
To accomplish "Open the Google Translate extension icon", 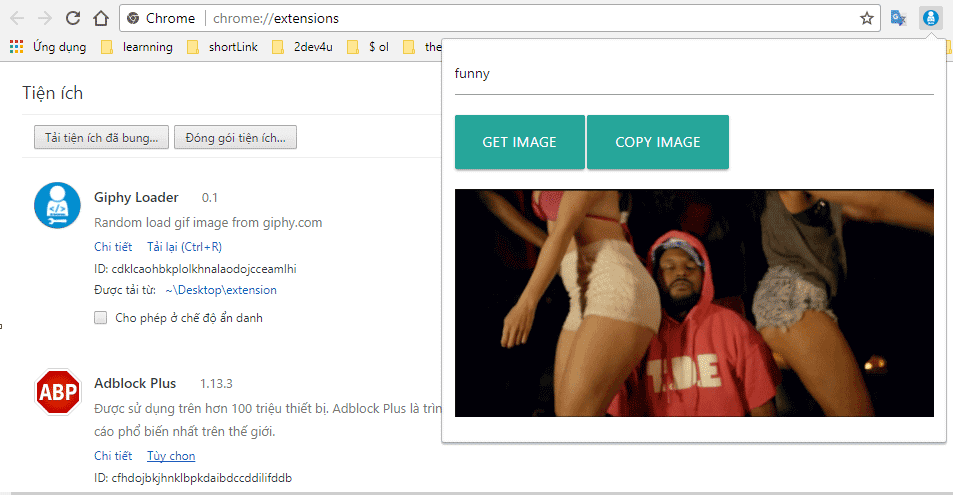I will pyautogui.click(x=898, y=18).
